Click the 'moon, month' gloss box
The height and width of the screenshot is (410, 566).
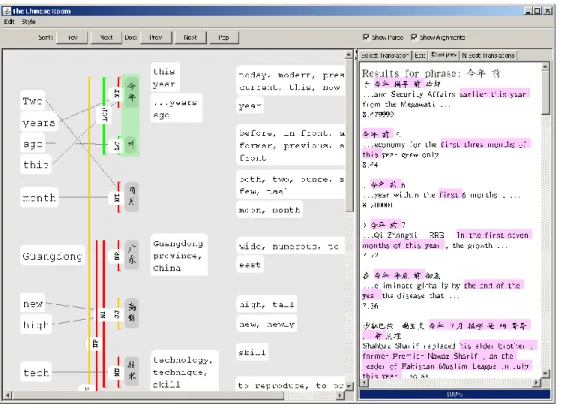point(269,209)
